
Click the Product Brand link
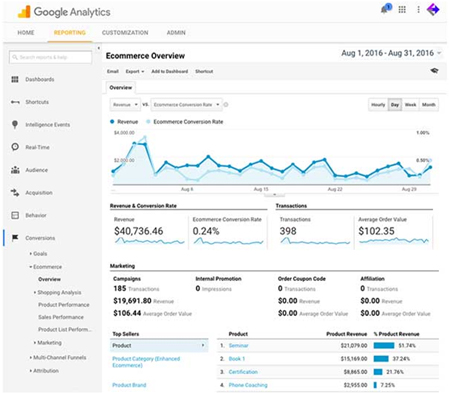coord(129,385)
